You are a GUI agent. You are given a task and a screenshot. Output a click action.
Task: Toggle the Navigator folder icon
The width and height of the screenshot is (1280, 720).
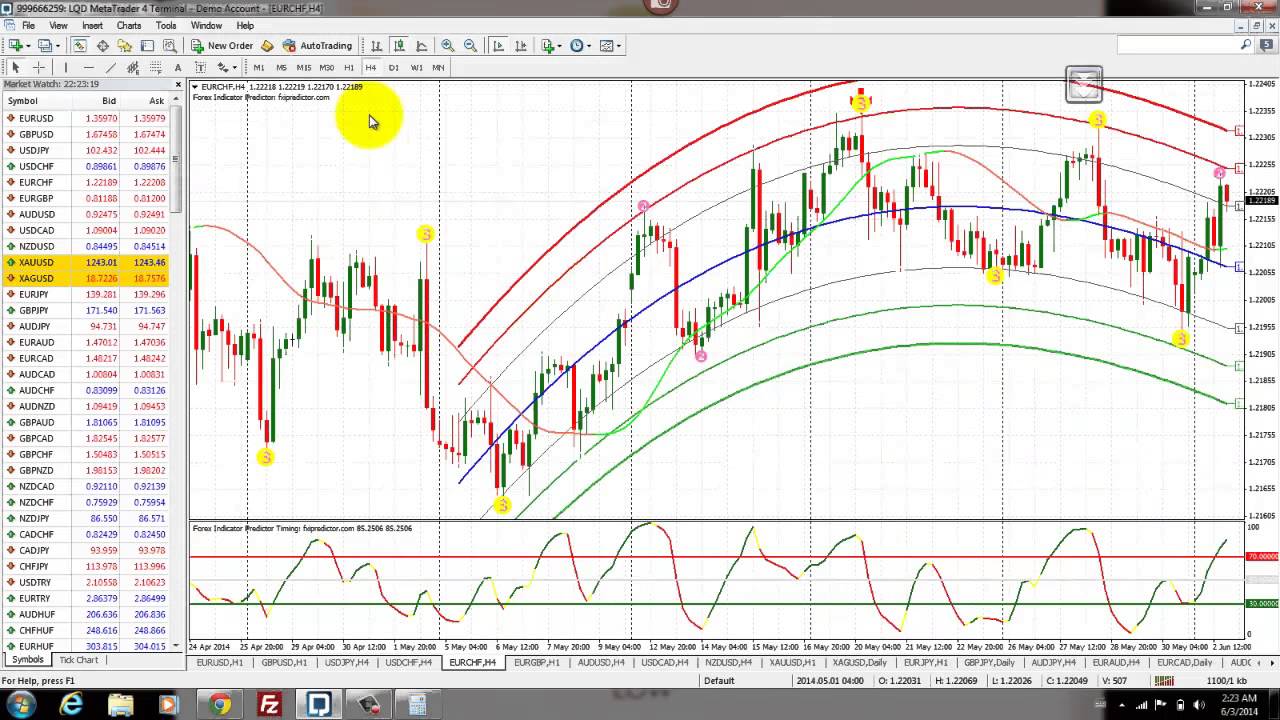(124, 45)
